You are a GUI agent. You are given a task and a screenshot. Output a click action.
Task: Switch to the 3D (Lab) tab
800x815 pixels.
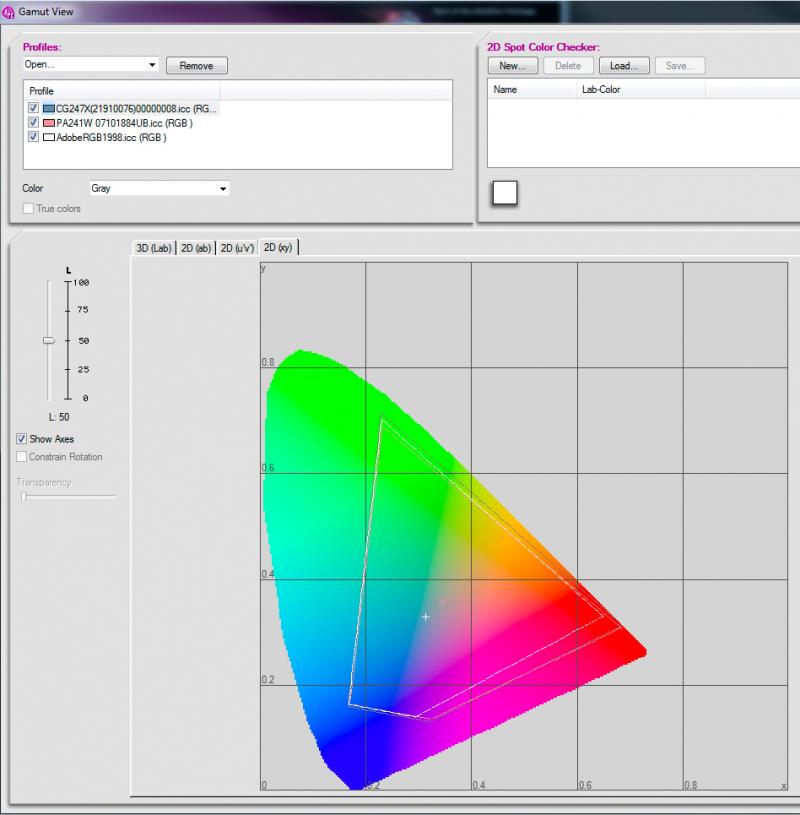pyautogui.click(x=154, y=248)
